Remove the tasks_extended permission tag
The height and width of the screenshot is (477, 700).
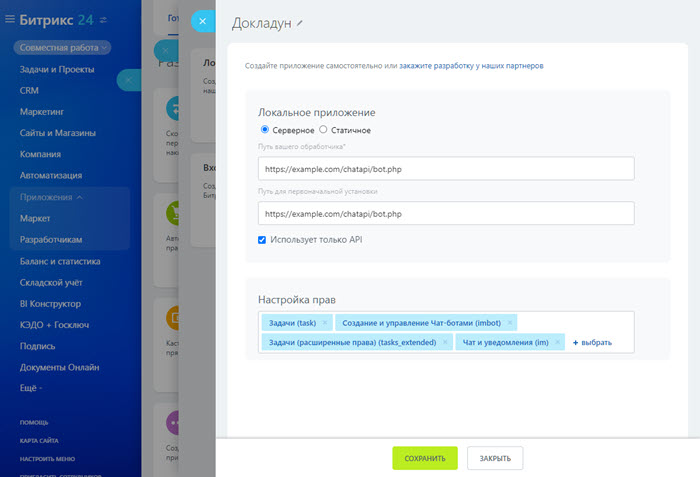[445, 342]
